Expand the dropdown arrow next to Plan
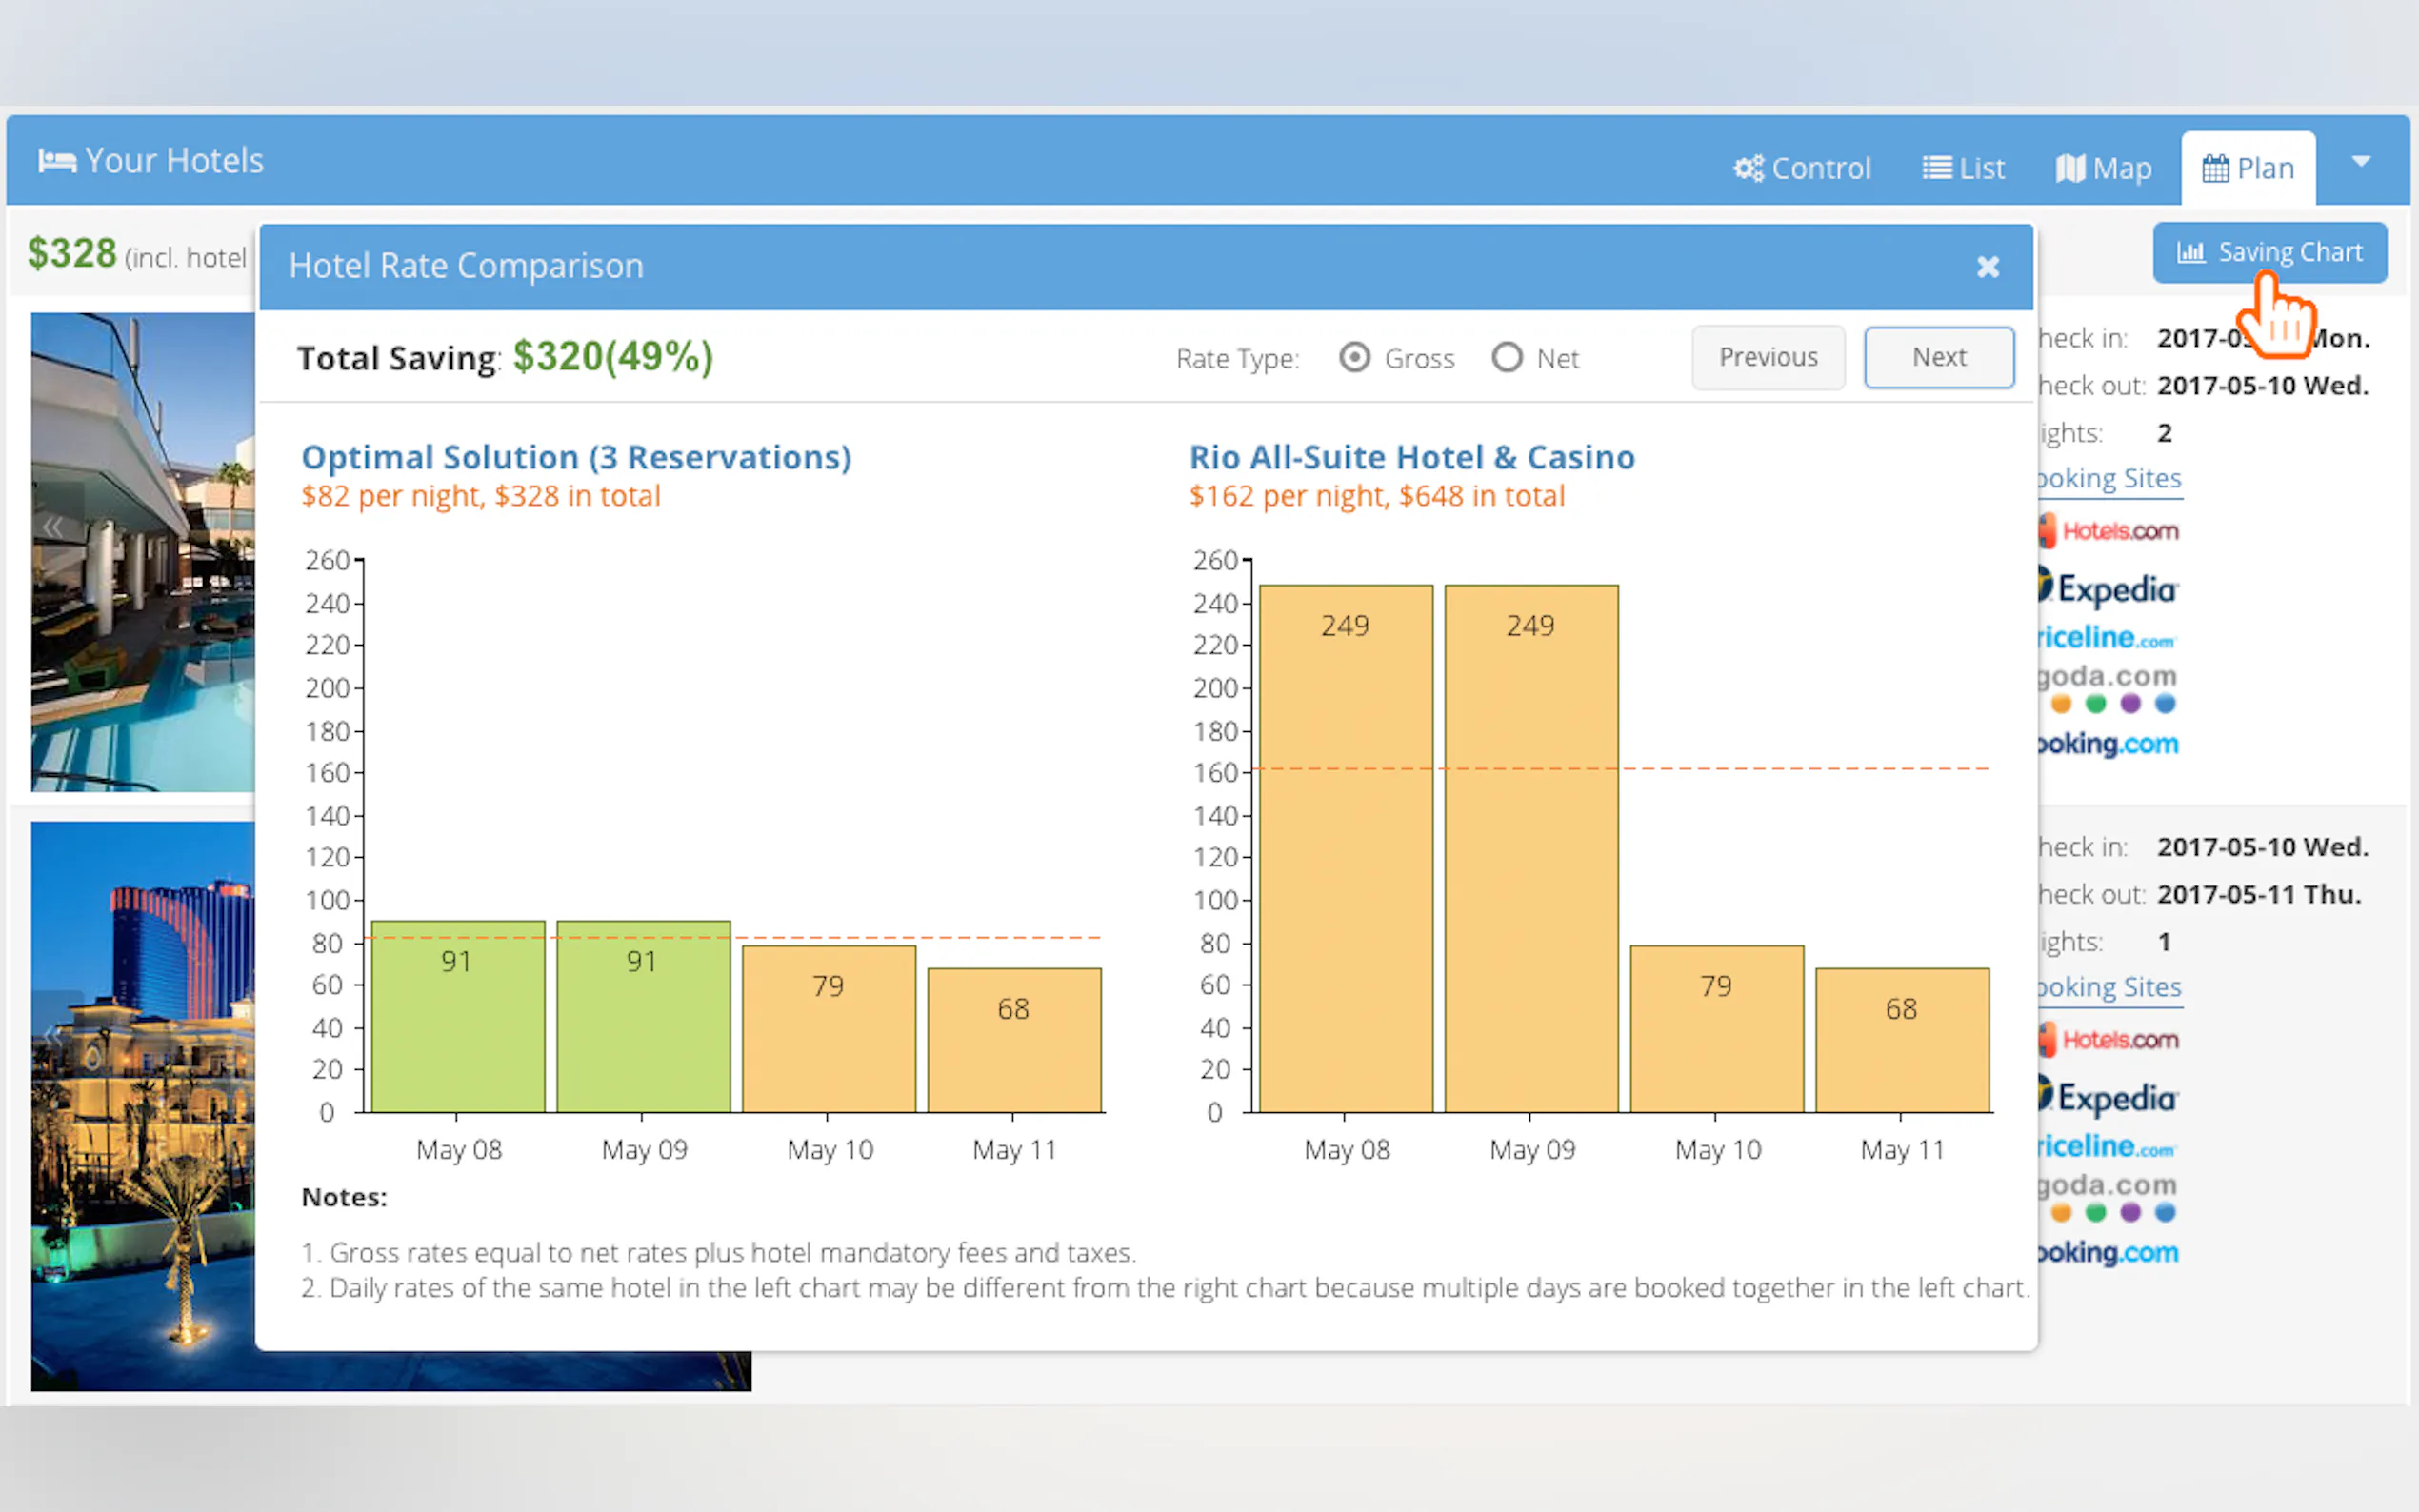 coord(2361,161)
